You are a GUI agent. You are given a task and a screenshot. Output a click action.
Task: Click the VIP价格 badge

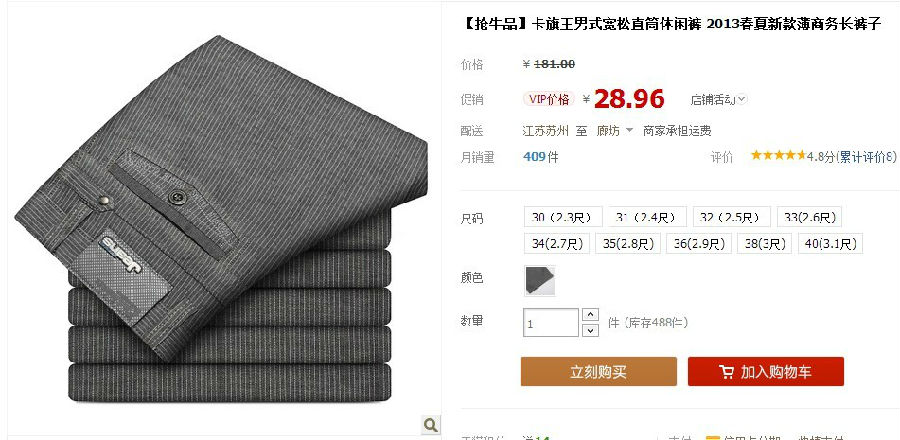[549, 99]
